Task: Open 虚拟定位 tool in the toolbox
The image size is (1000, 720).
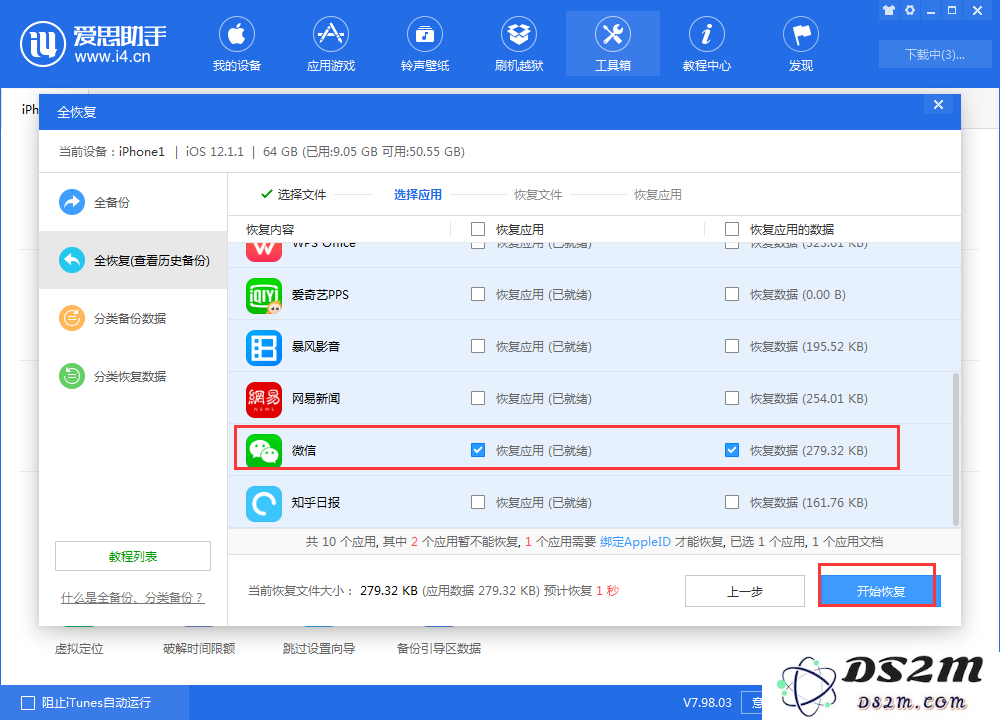Action: click(x=79, y=649)
